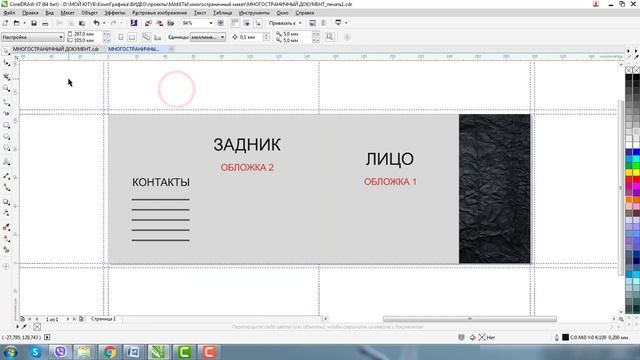Screen dimensions: 640x360
Task: Open the Эффекты menu
Action: point(115,13)
